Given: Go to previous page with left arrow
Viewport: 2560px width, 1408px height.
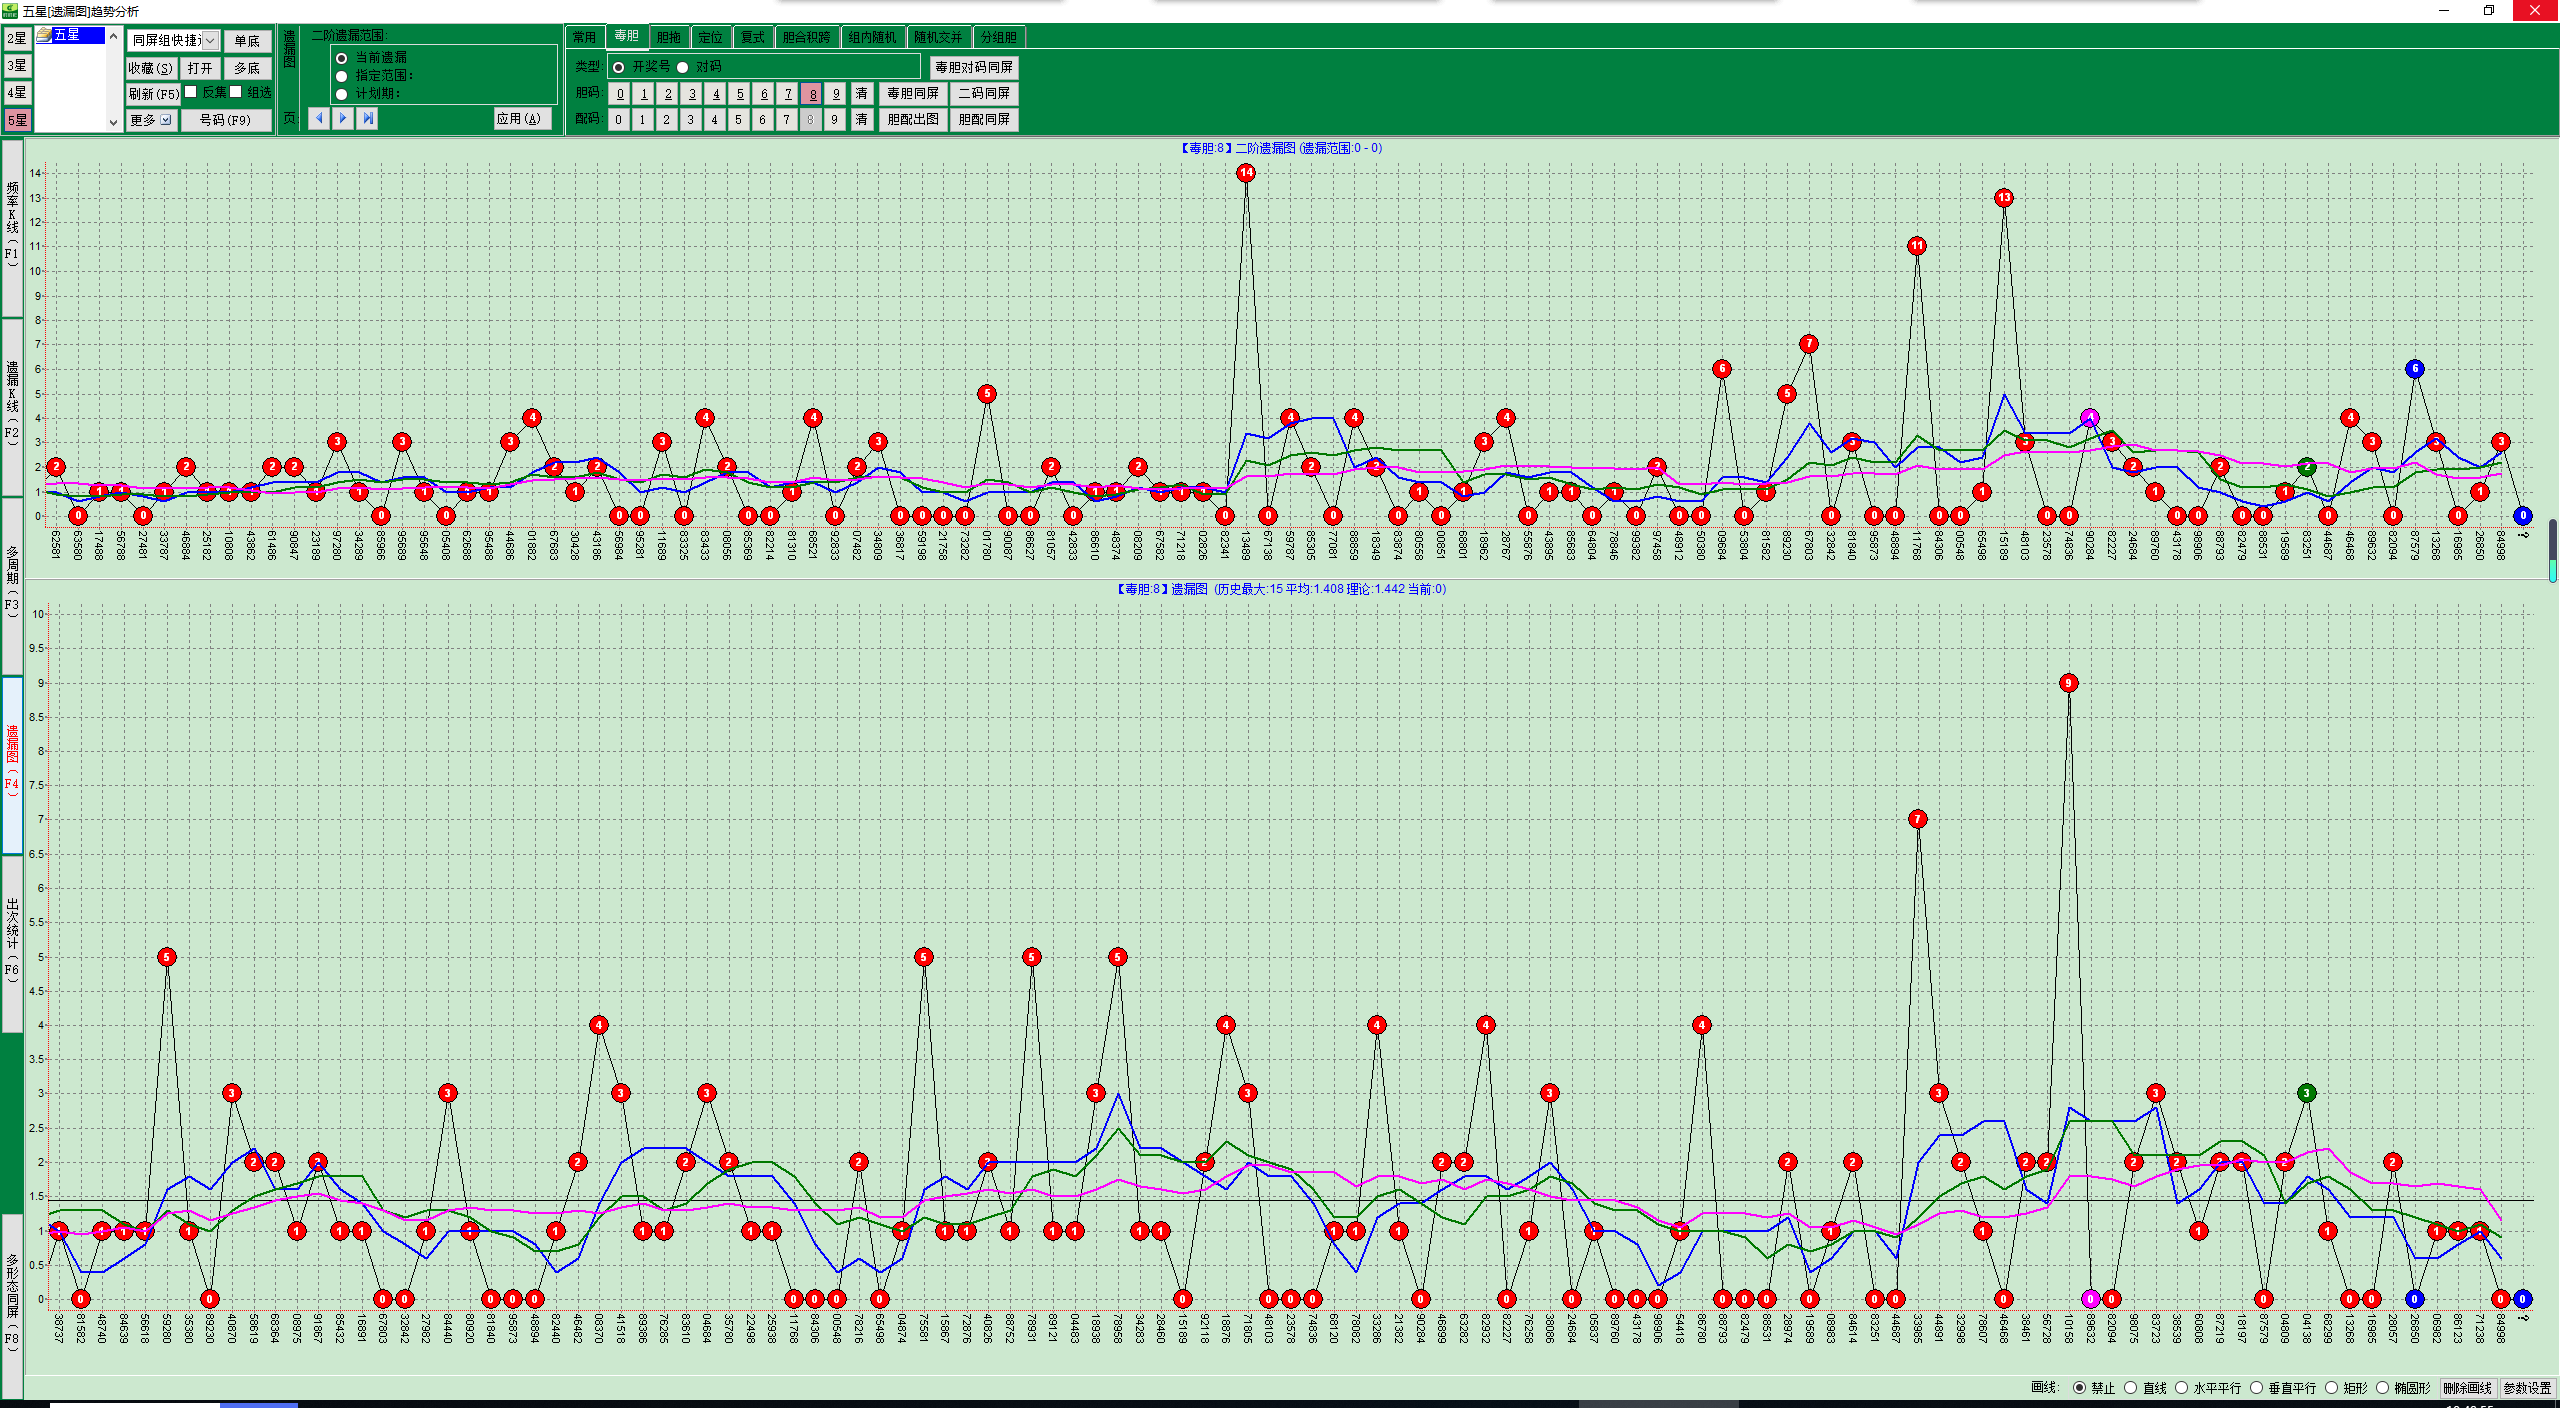Looking at the screenshot, I should coord(319,118).
